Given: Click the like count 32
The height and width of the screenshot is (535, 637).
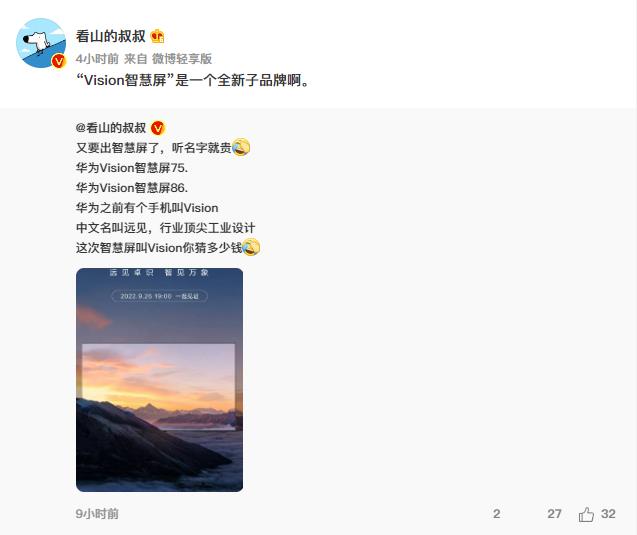Looking at the screenshot, I should tap(608, 514).
